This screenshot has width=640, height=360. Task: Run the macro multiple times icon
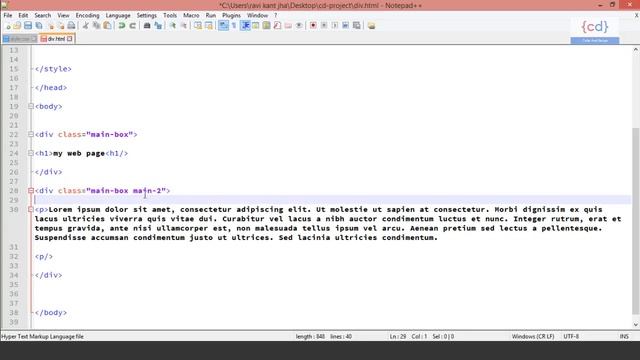[x=345, y=26]
